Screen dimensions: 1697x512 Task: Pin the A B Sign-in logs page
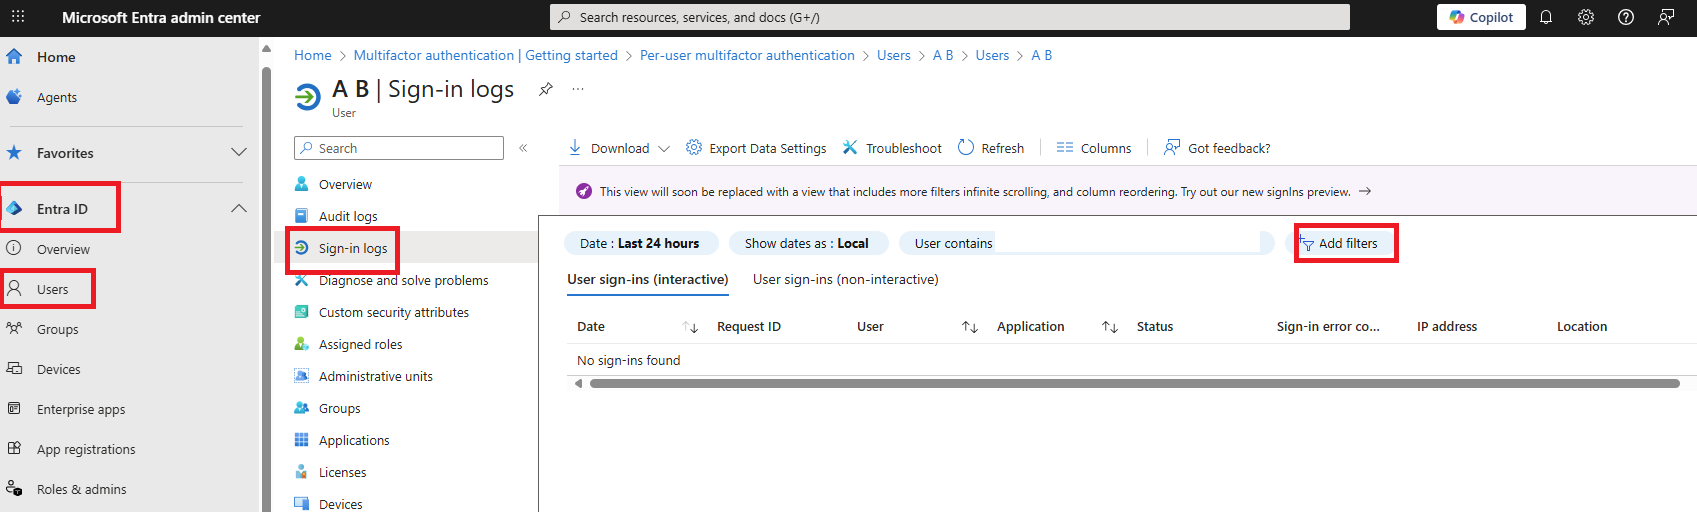[x=545, y=89]
